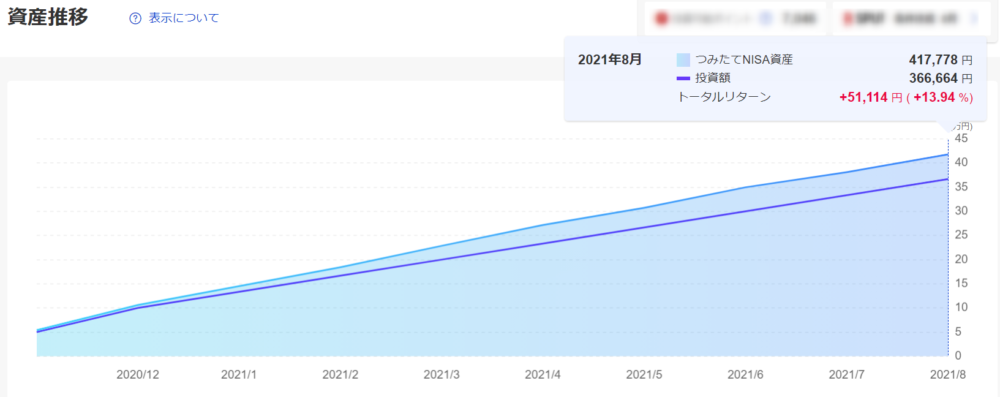Click the 2021/2 axis label
Image resolution: width=1000 pixels, height=397 pixels.
coord(341,375)
